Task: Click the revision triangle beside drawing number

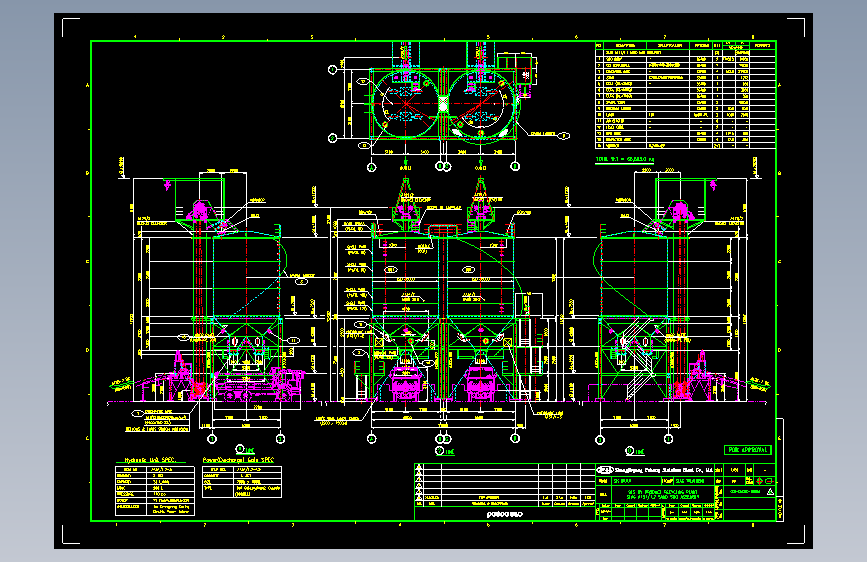Action: coord(770,491)
